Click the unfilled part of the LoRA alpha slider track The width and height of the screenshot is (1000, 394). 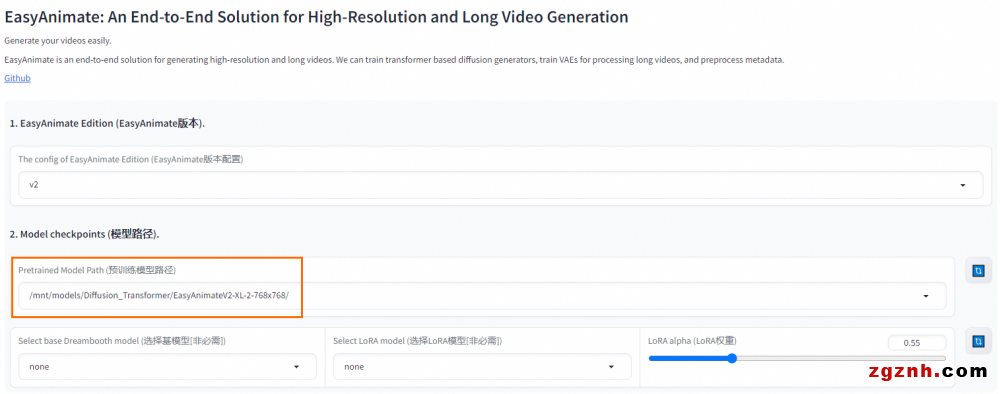coord(841,358)
